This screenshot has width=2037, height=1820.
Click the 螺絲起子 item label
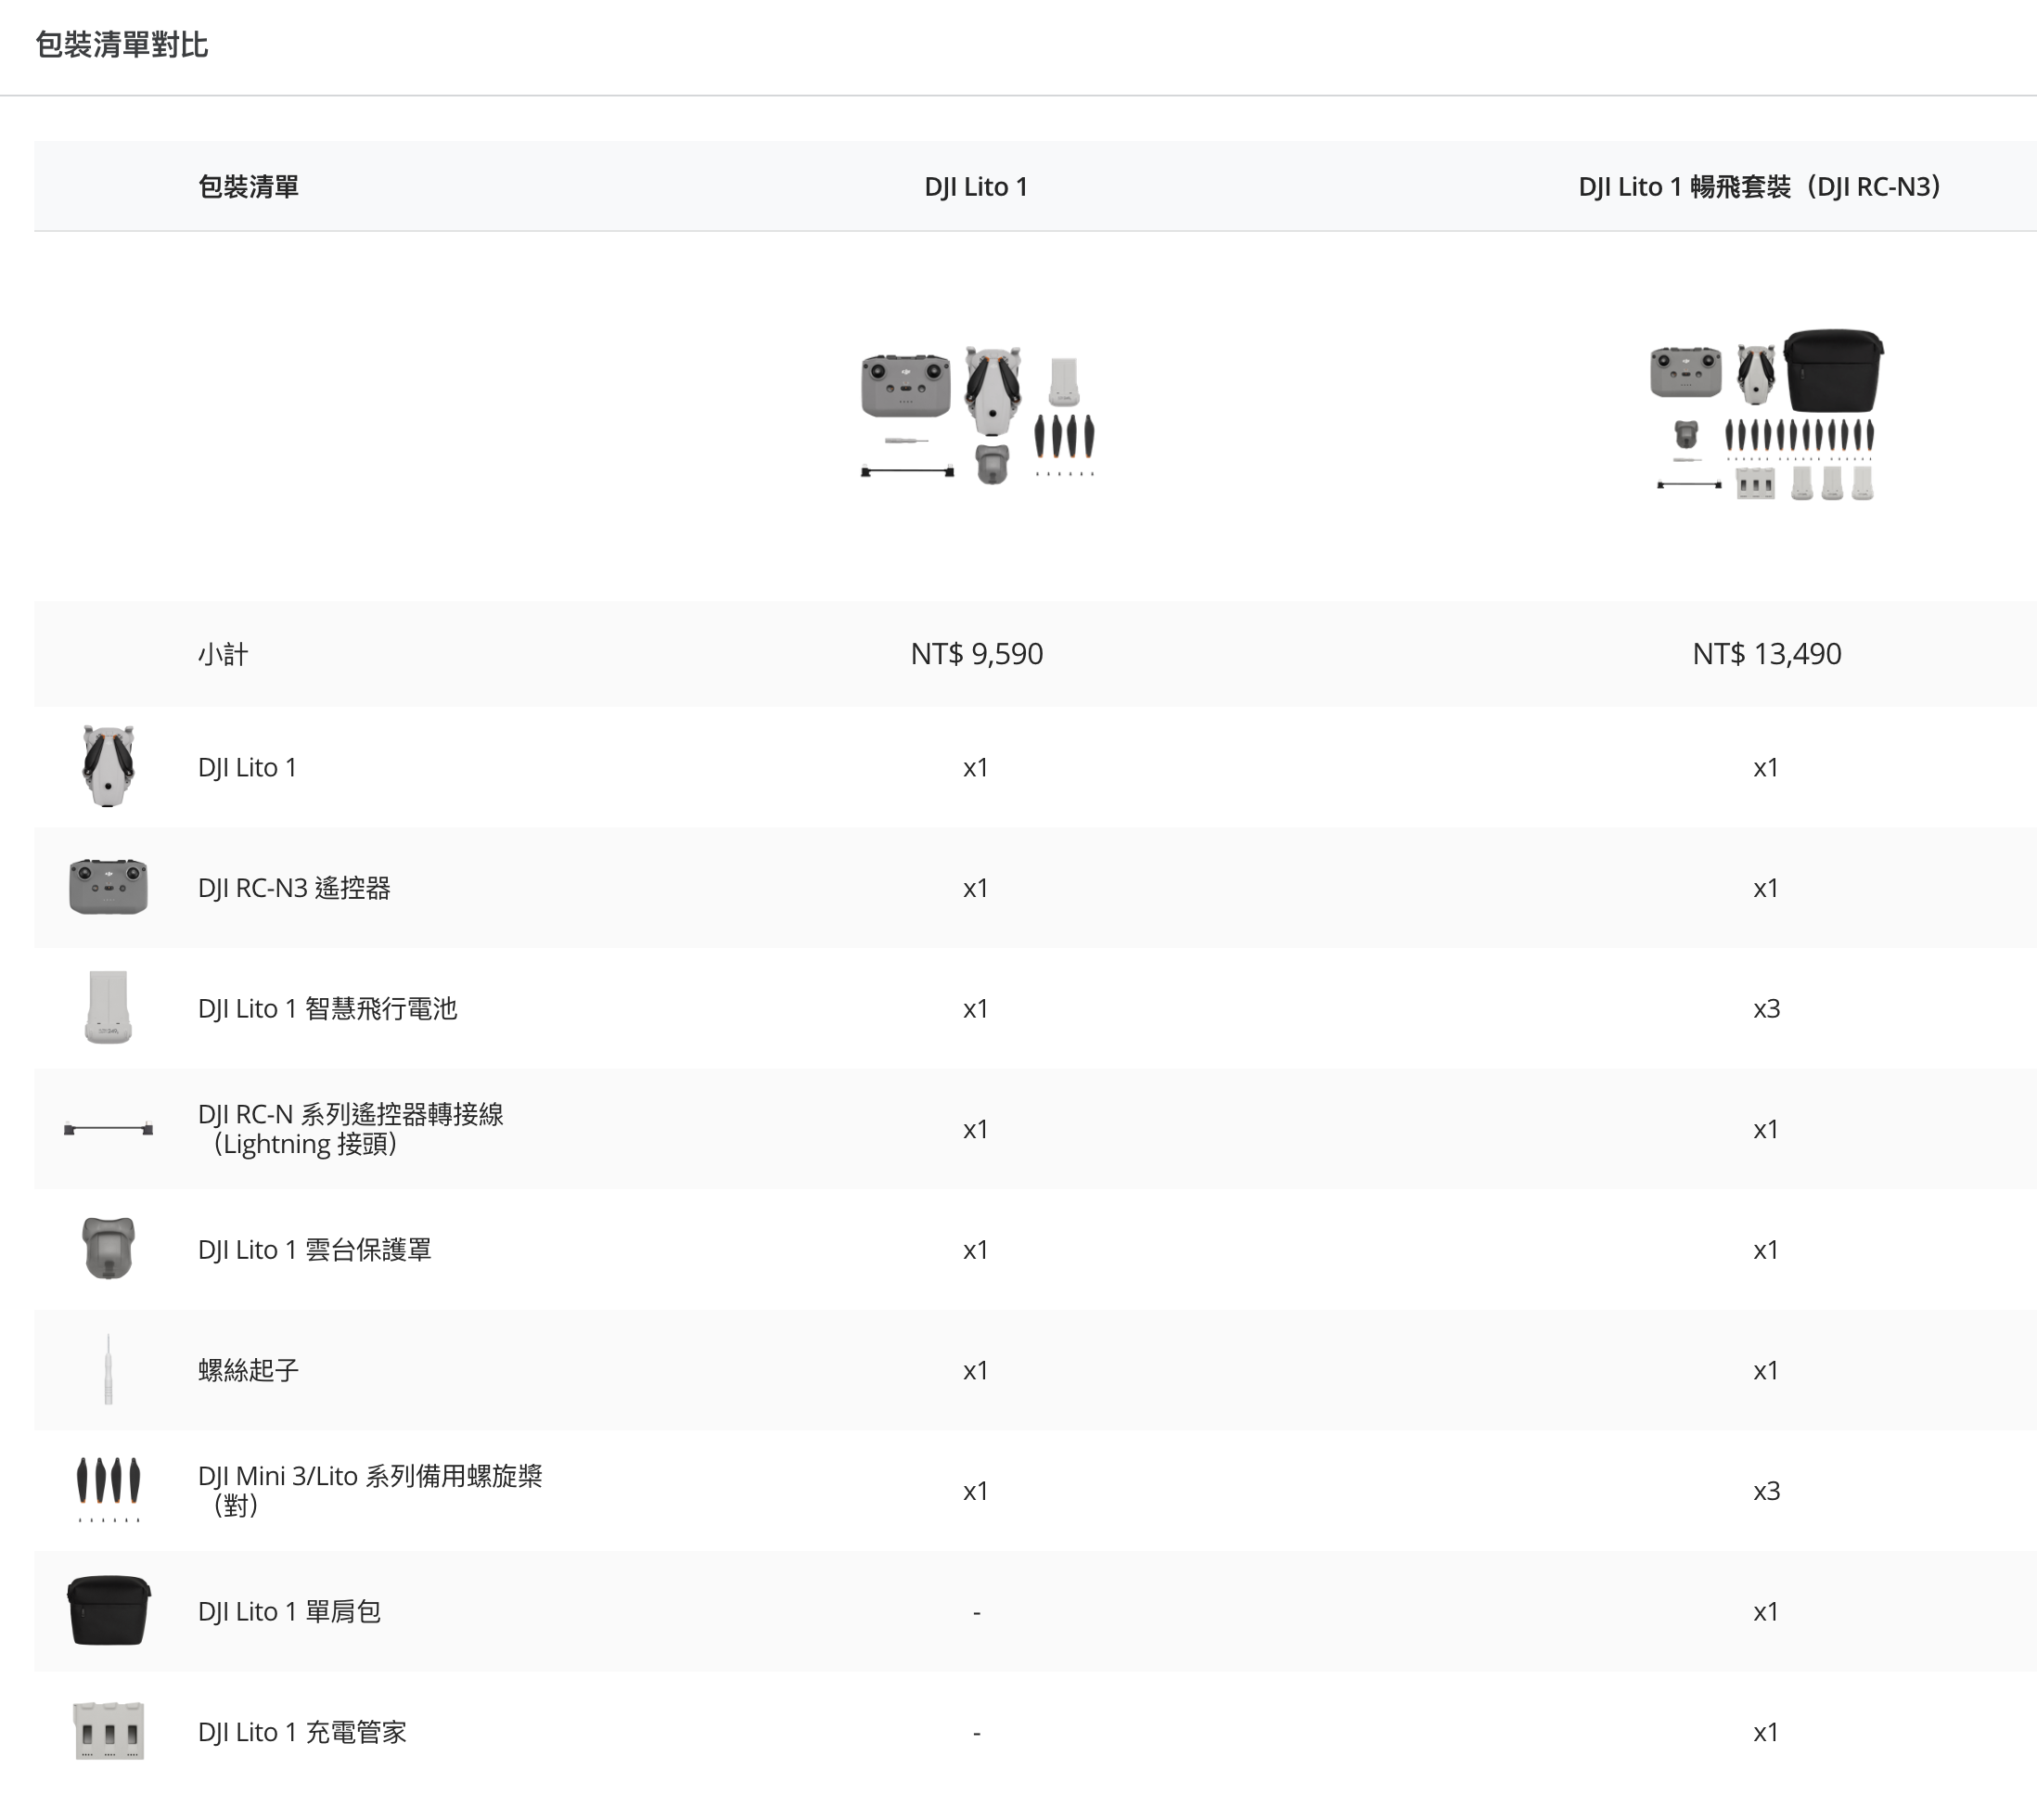[x=248, y=1370]
